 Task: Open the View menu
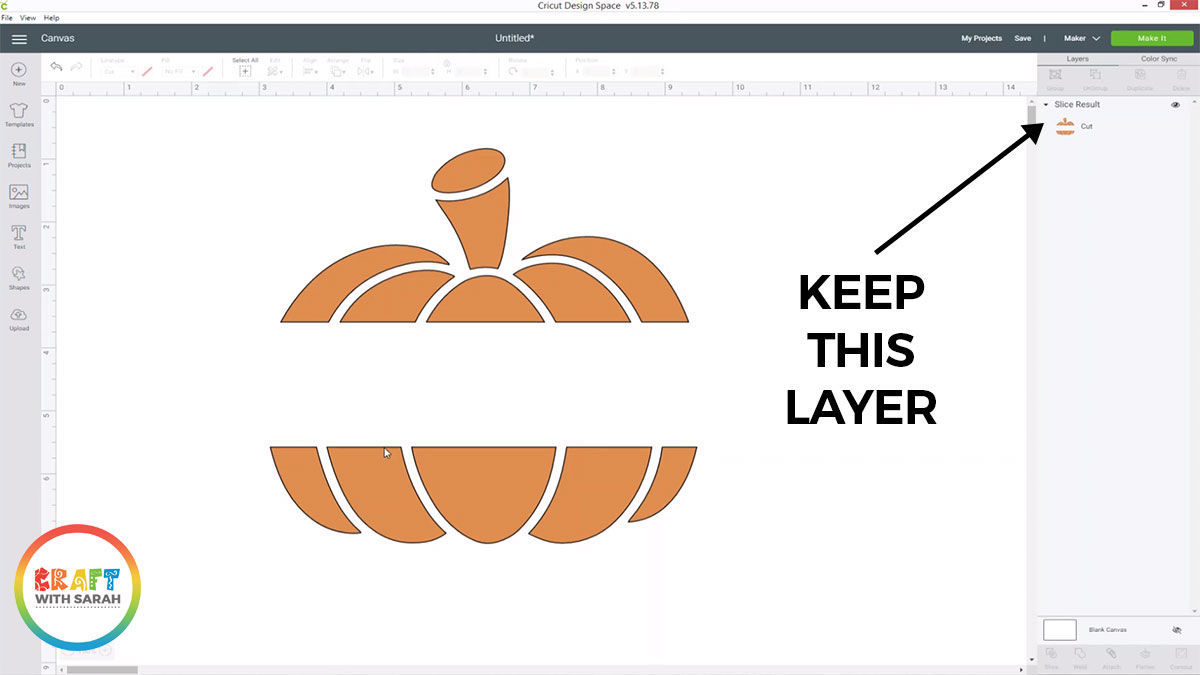[28, 18]
